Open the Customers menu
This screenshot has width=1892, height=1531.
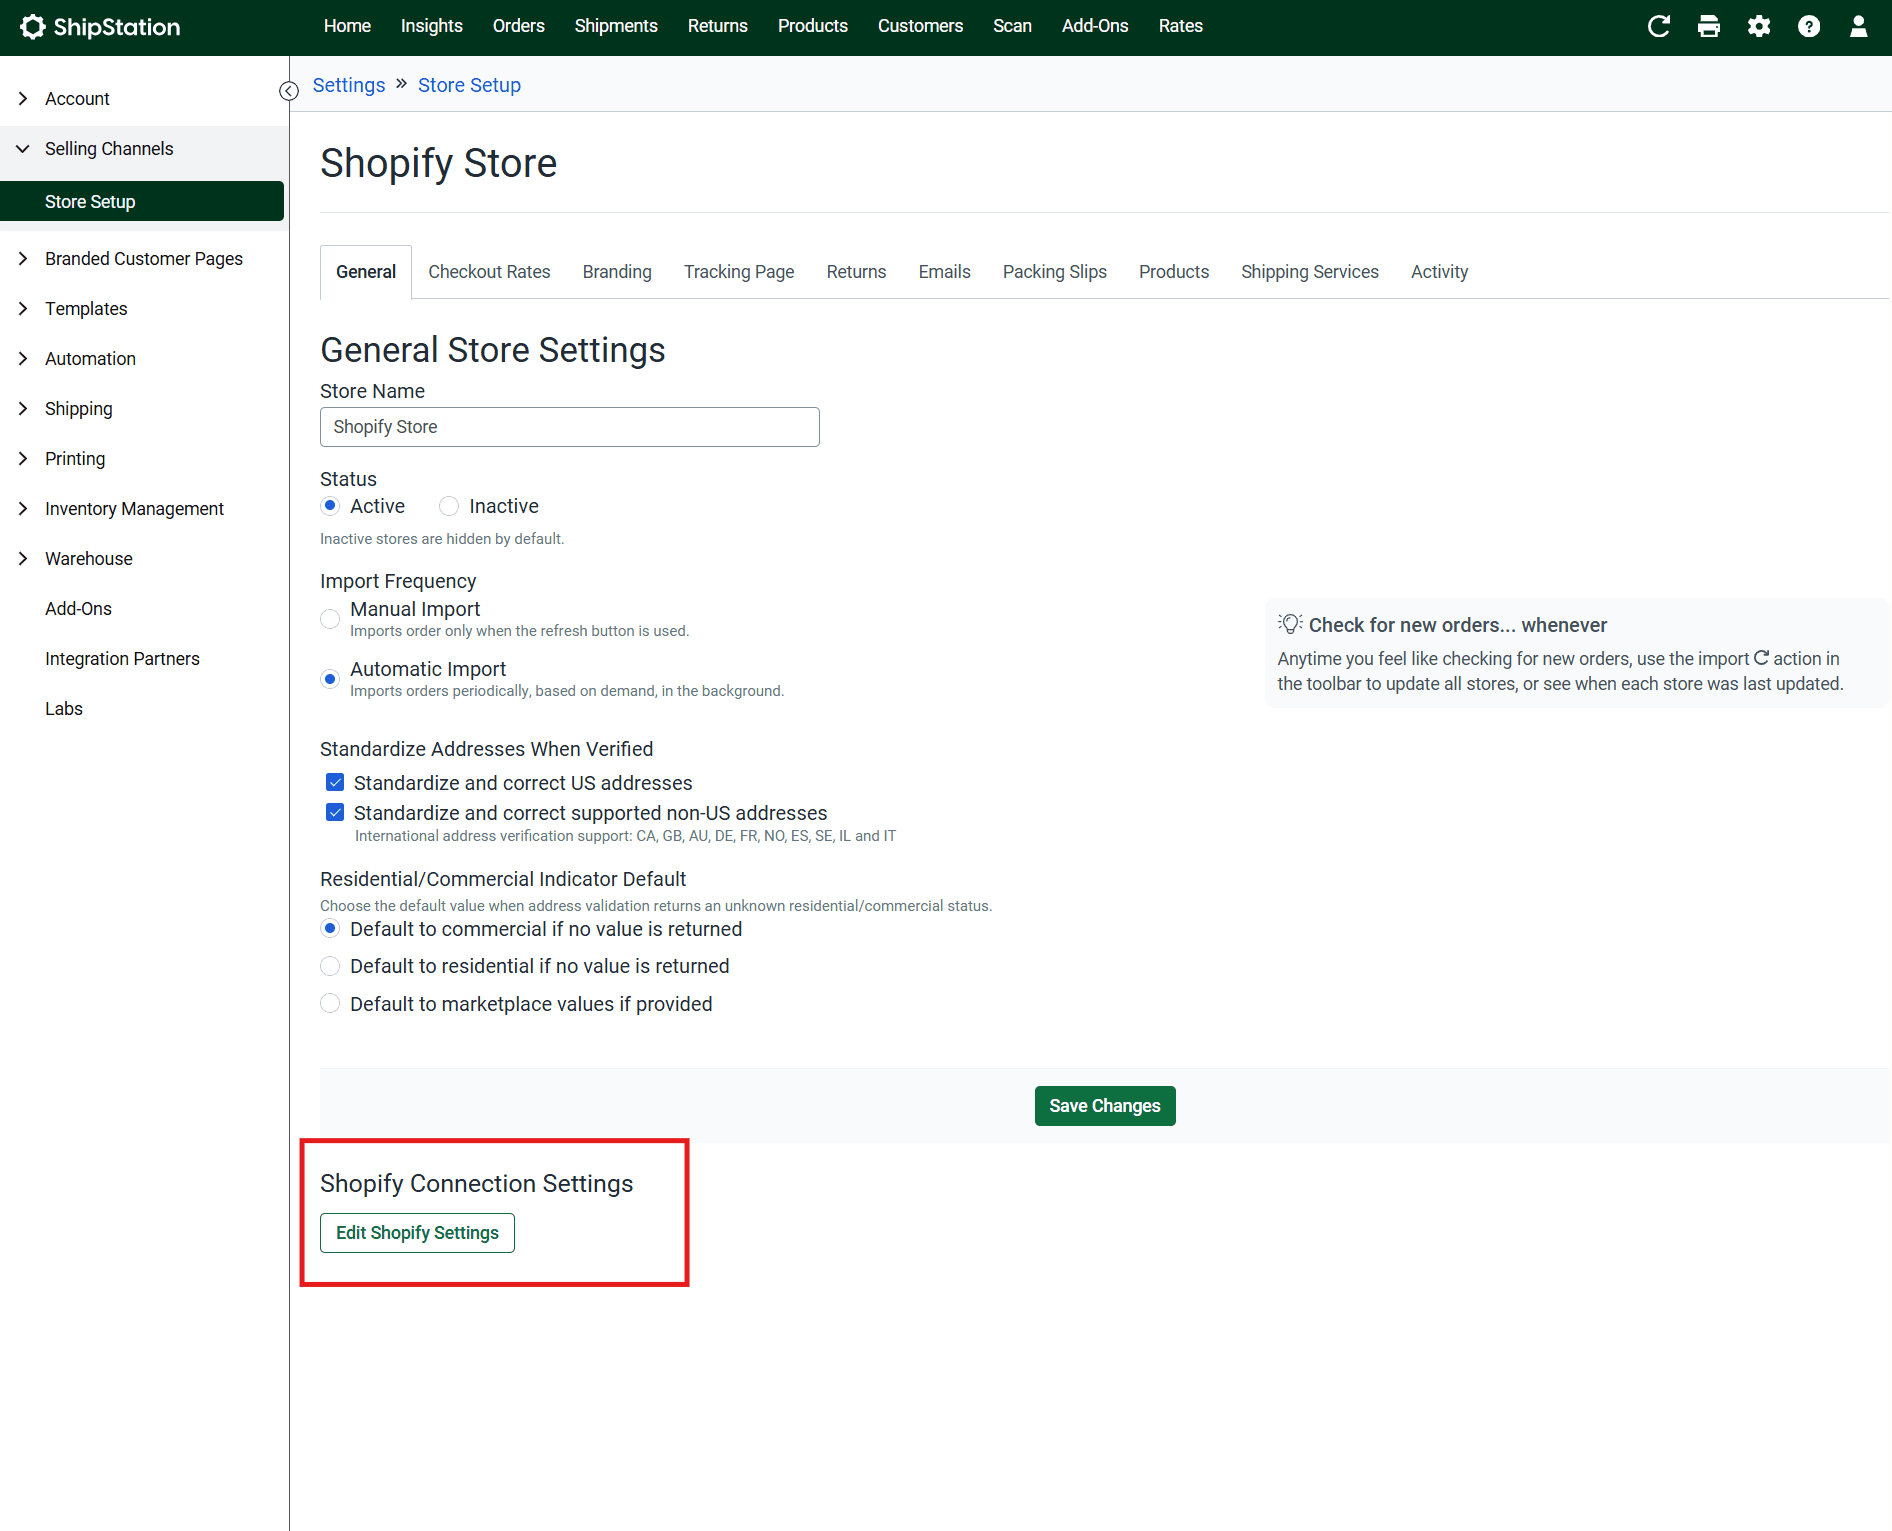(920, 26)
